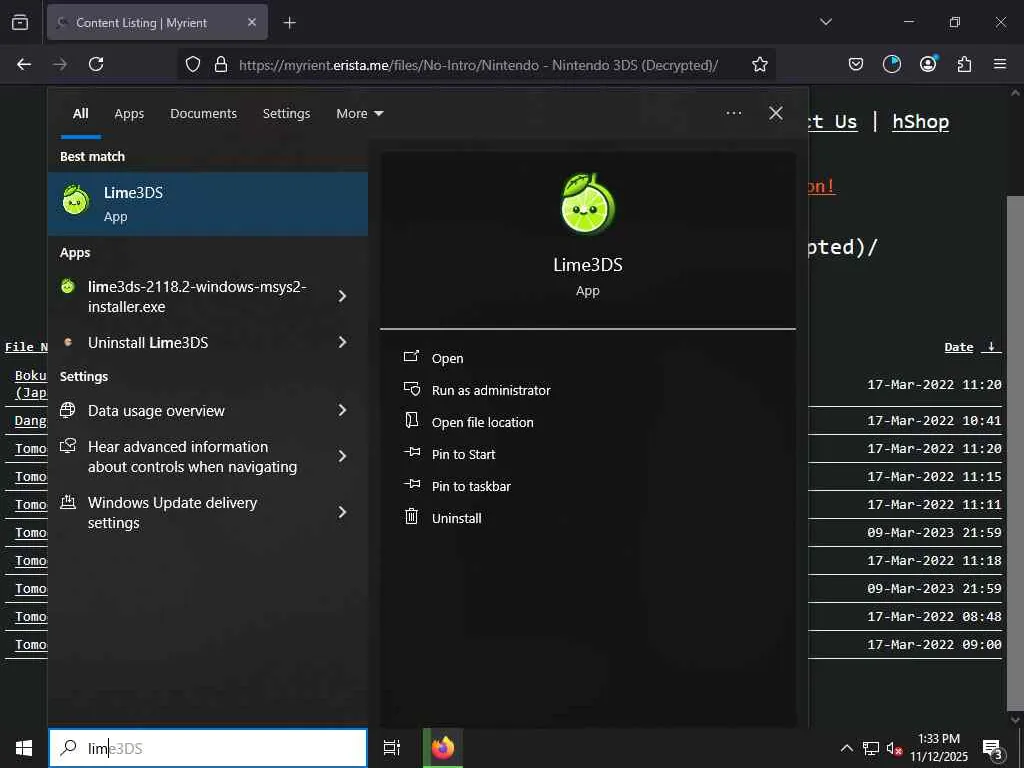The height and width of the screenshot is (768, 1024).
Task: Click the tracking protection shield icon
Action: (193, 64)
